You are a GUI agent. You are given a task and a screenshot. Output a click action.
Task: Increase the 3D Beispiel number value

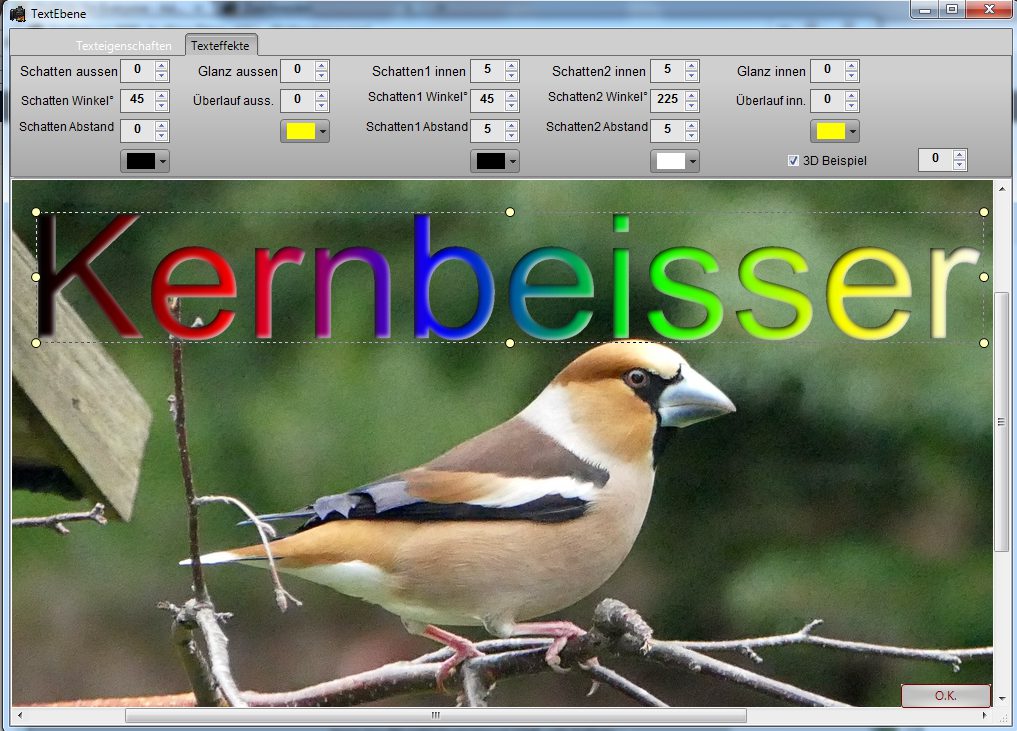[x=960, y=155]
